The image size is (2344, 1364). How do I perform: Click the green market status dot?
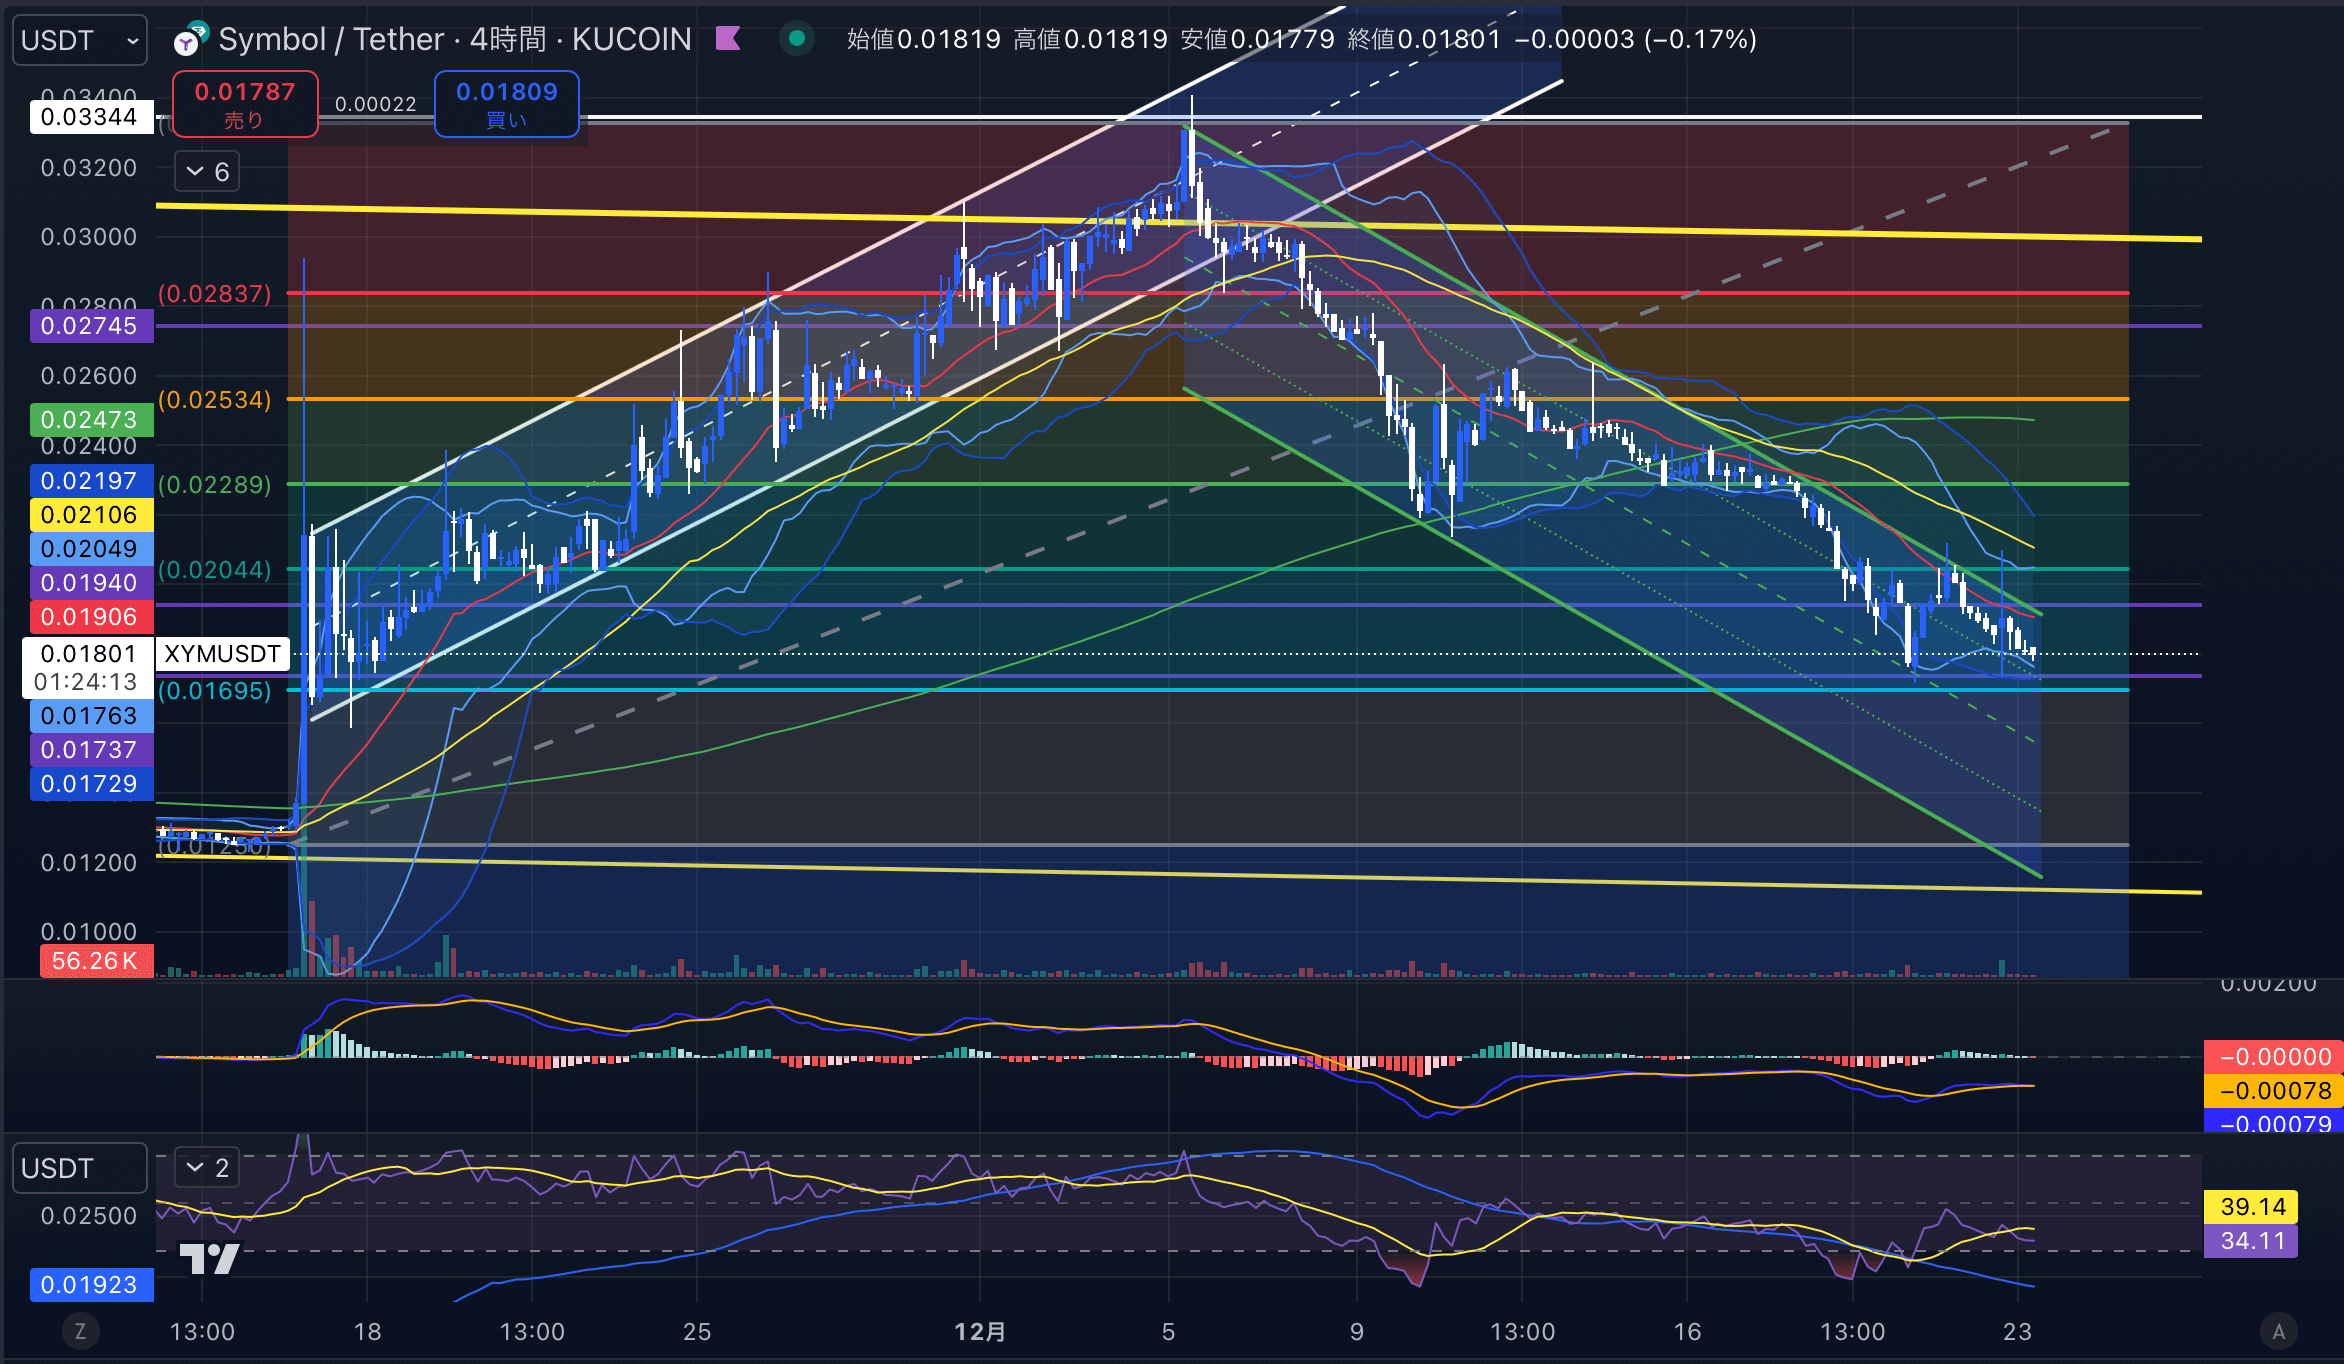click(797, 39)
